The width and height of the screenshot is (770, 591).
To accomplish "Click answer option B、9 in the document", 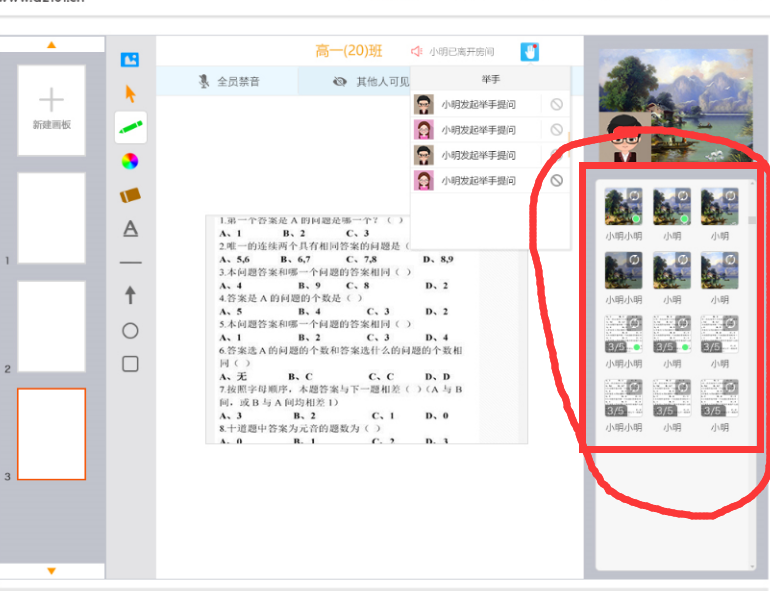I will coord(309,285).
